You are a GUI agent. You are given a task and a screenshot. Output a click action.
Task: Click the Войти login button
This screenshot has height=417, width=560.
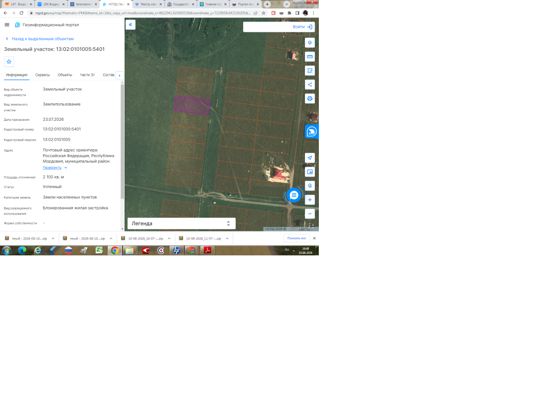click(x=302, y=27)
